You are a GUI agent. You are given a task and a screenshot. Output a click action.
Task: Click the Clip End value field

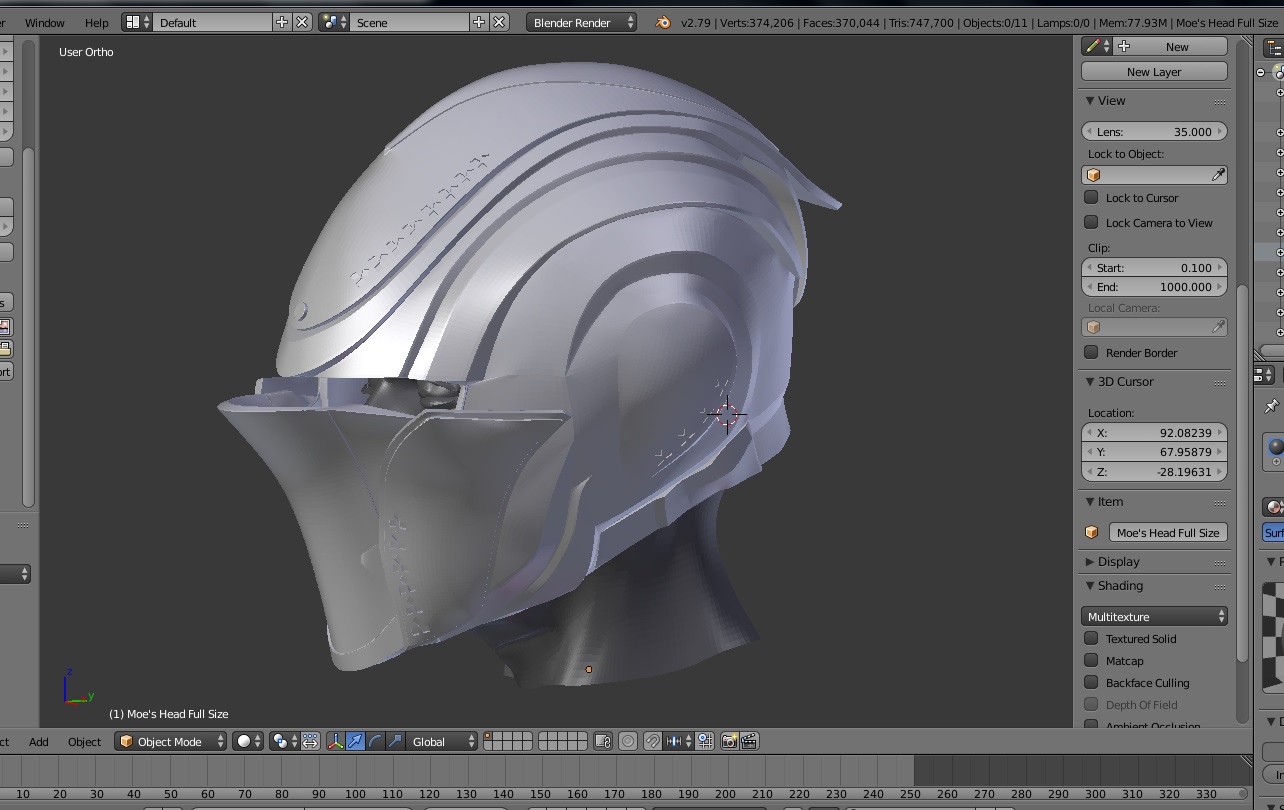click(x=1154, y=287)
